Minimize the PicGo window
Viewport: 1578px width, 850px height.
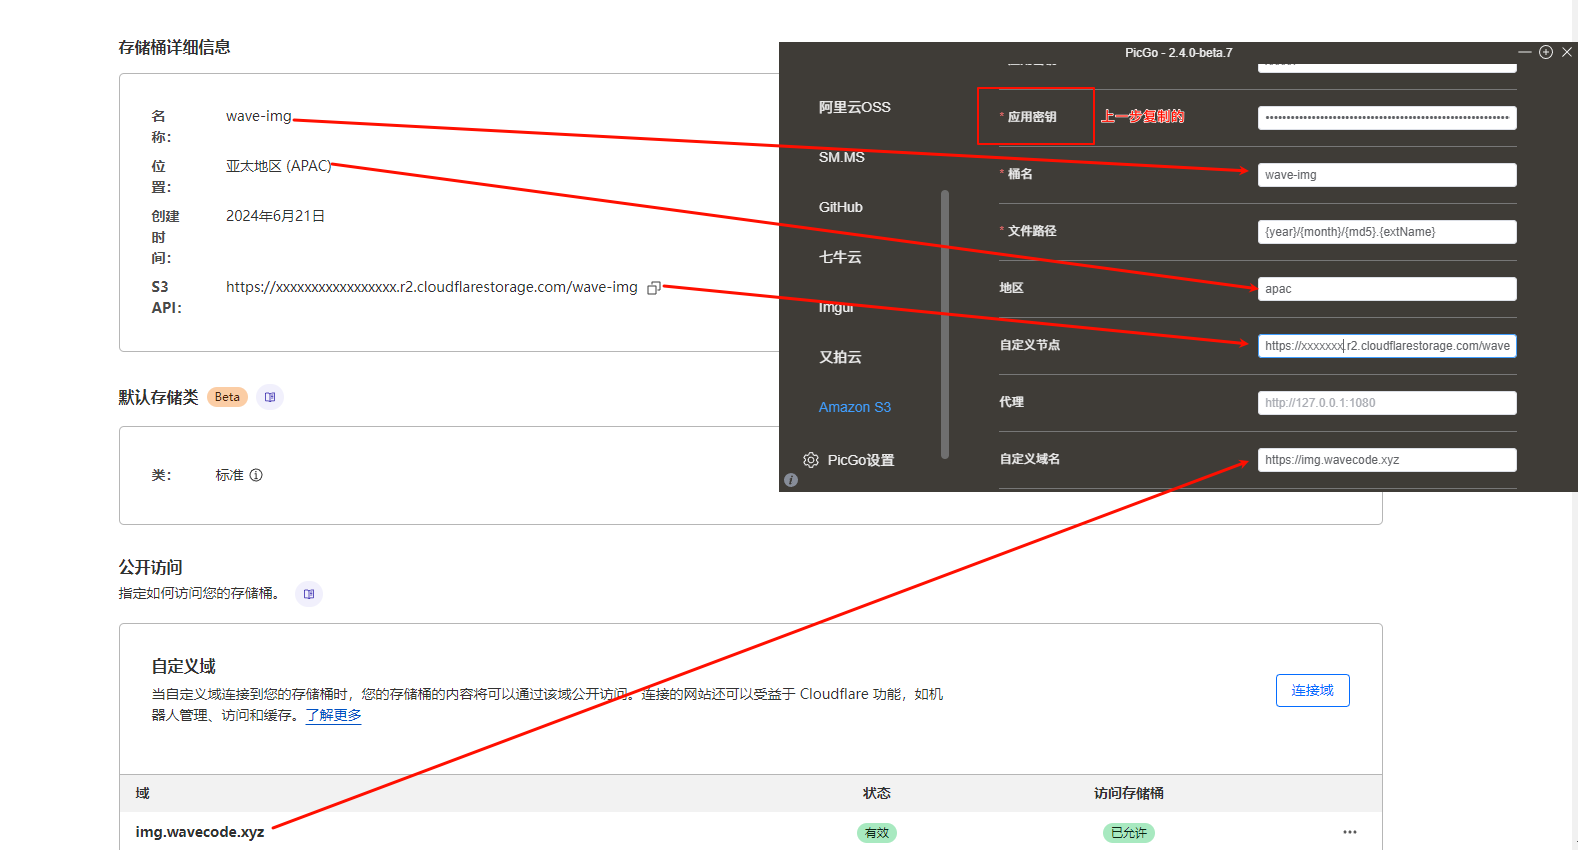[x=1525, y=52]
